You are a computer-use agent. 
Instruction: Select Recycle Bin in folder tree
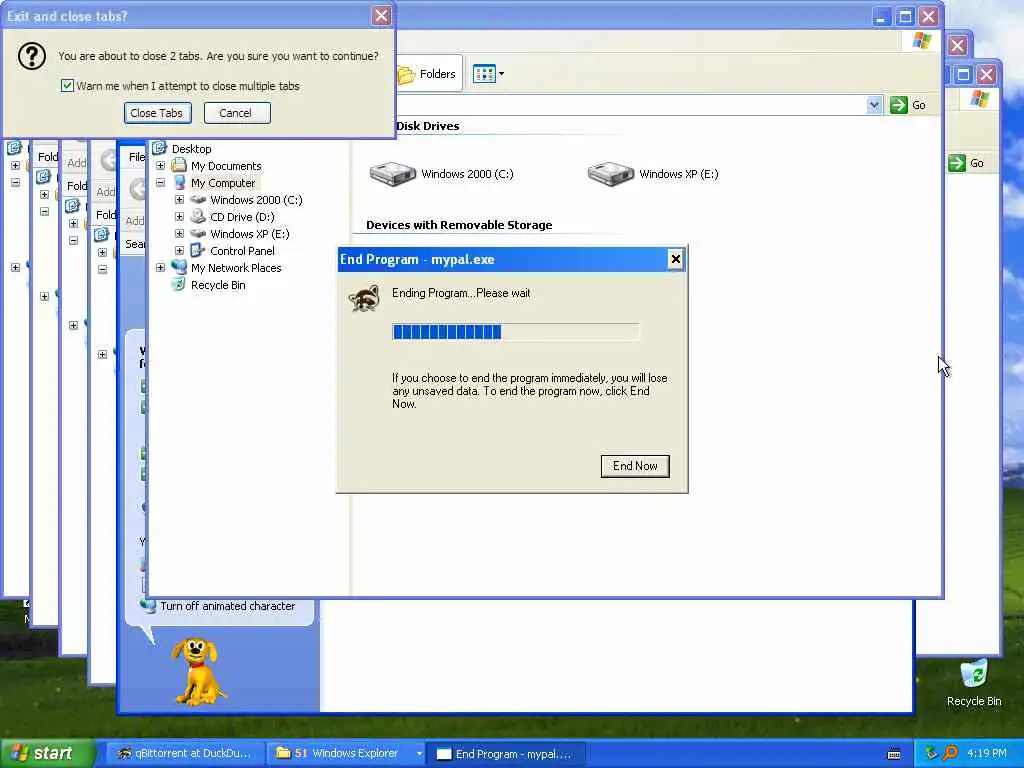click(218, 285)
